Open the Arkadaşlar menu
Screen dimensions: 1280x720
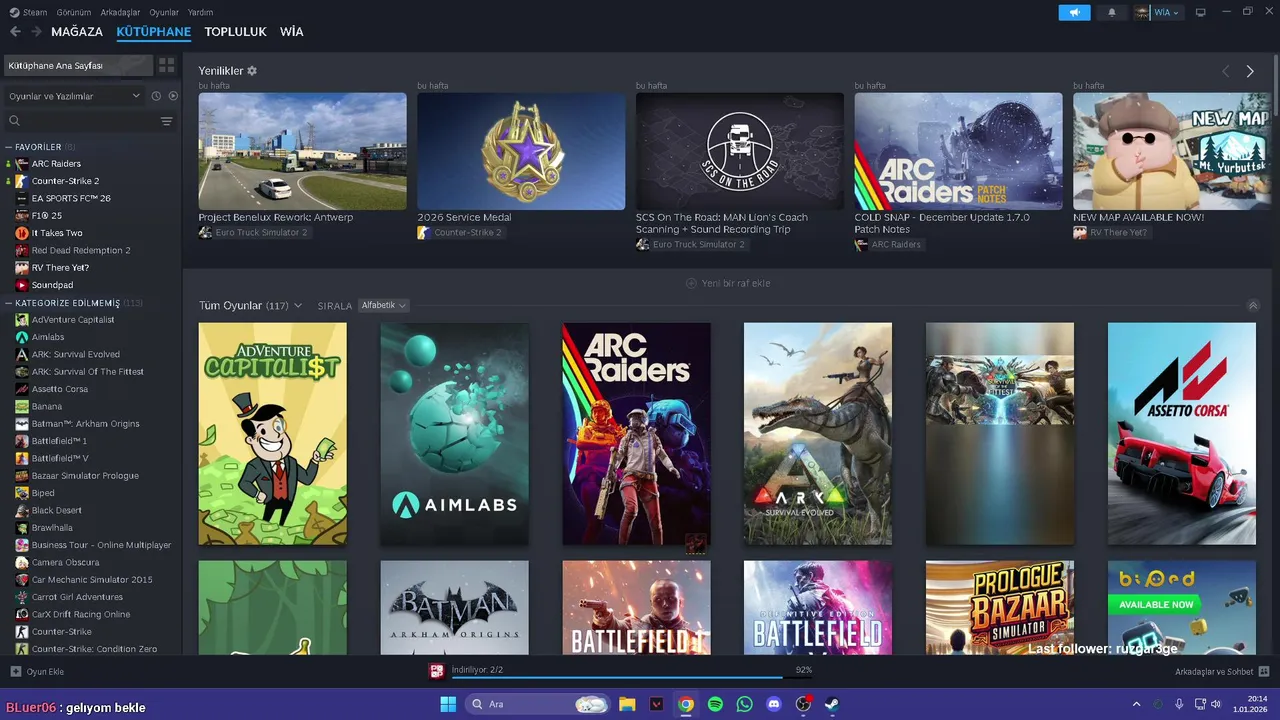[121, 12]
